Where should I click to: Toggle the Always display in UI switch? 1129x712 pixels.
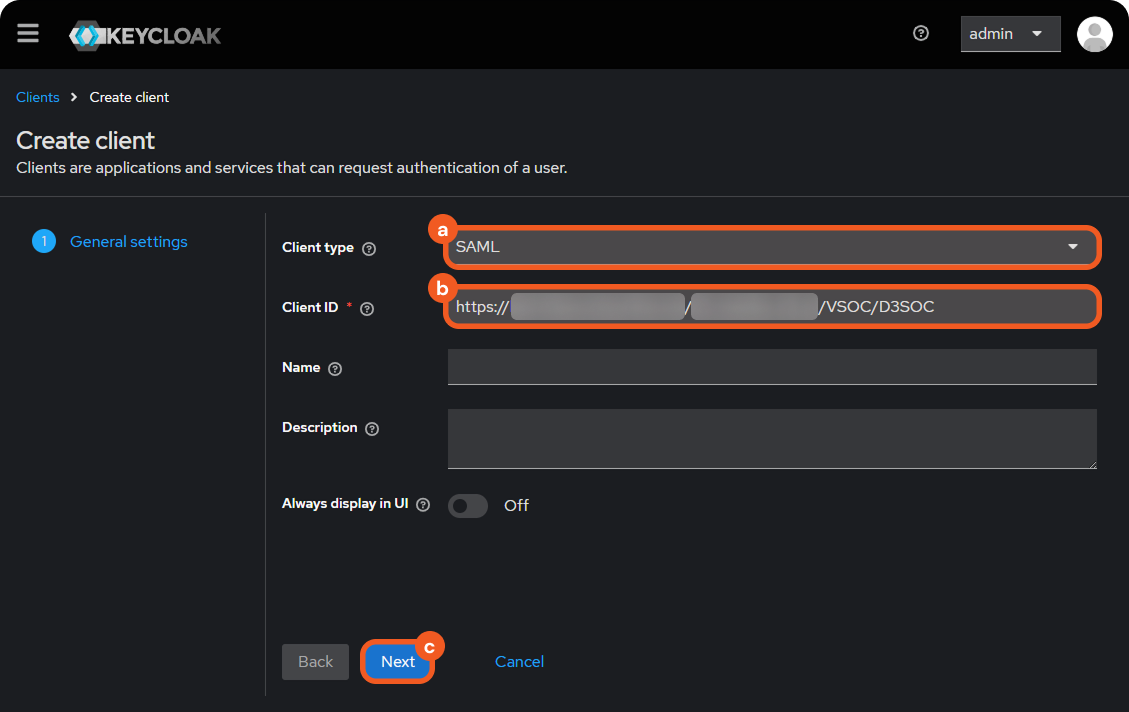[468, 506]
